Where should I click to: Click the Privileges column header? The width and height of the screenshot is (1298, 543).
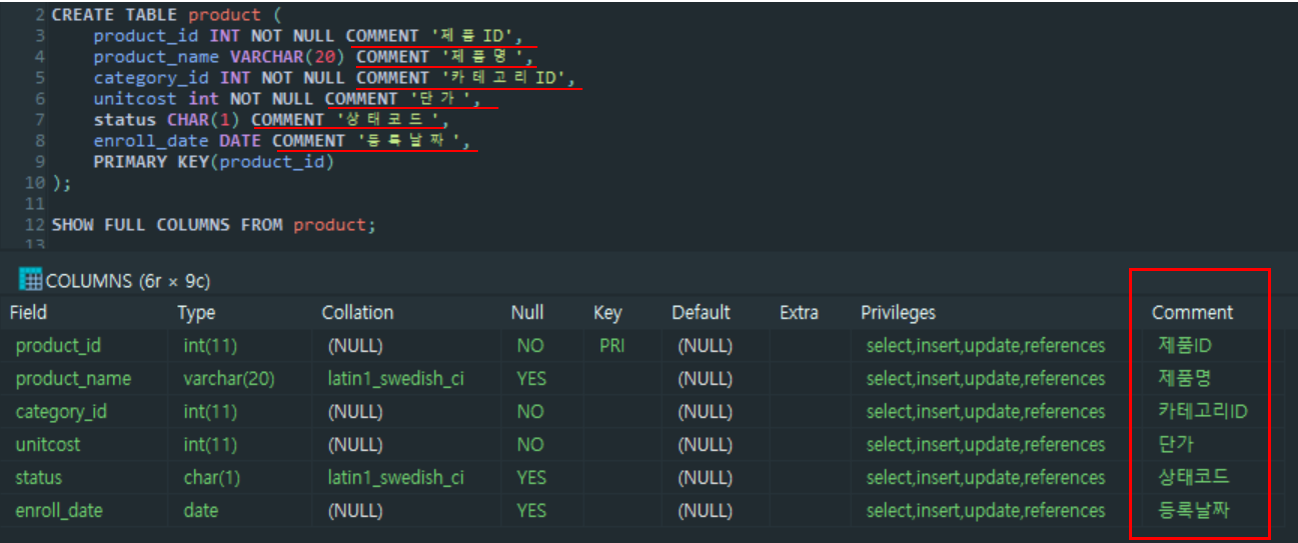pyautogui.click(x=898, y=313)
